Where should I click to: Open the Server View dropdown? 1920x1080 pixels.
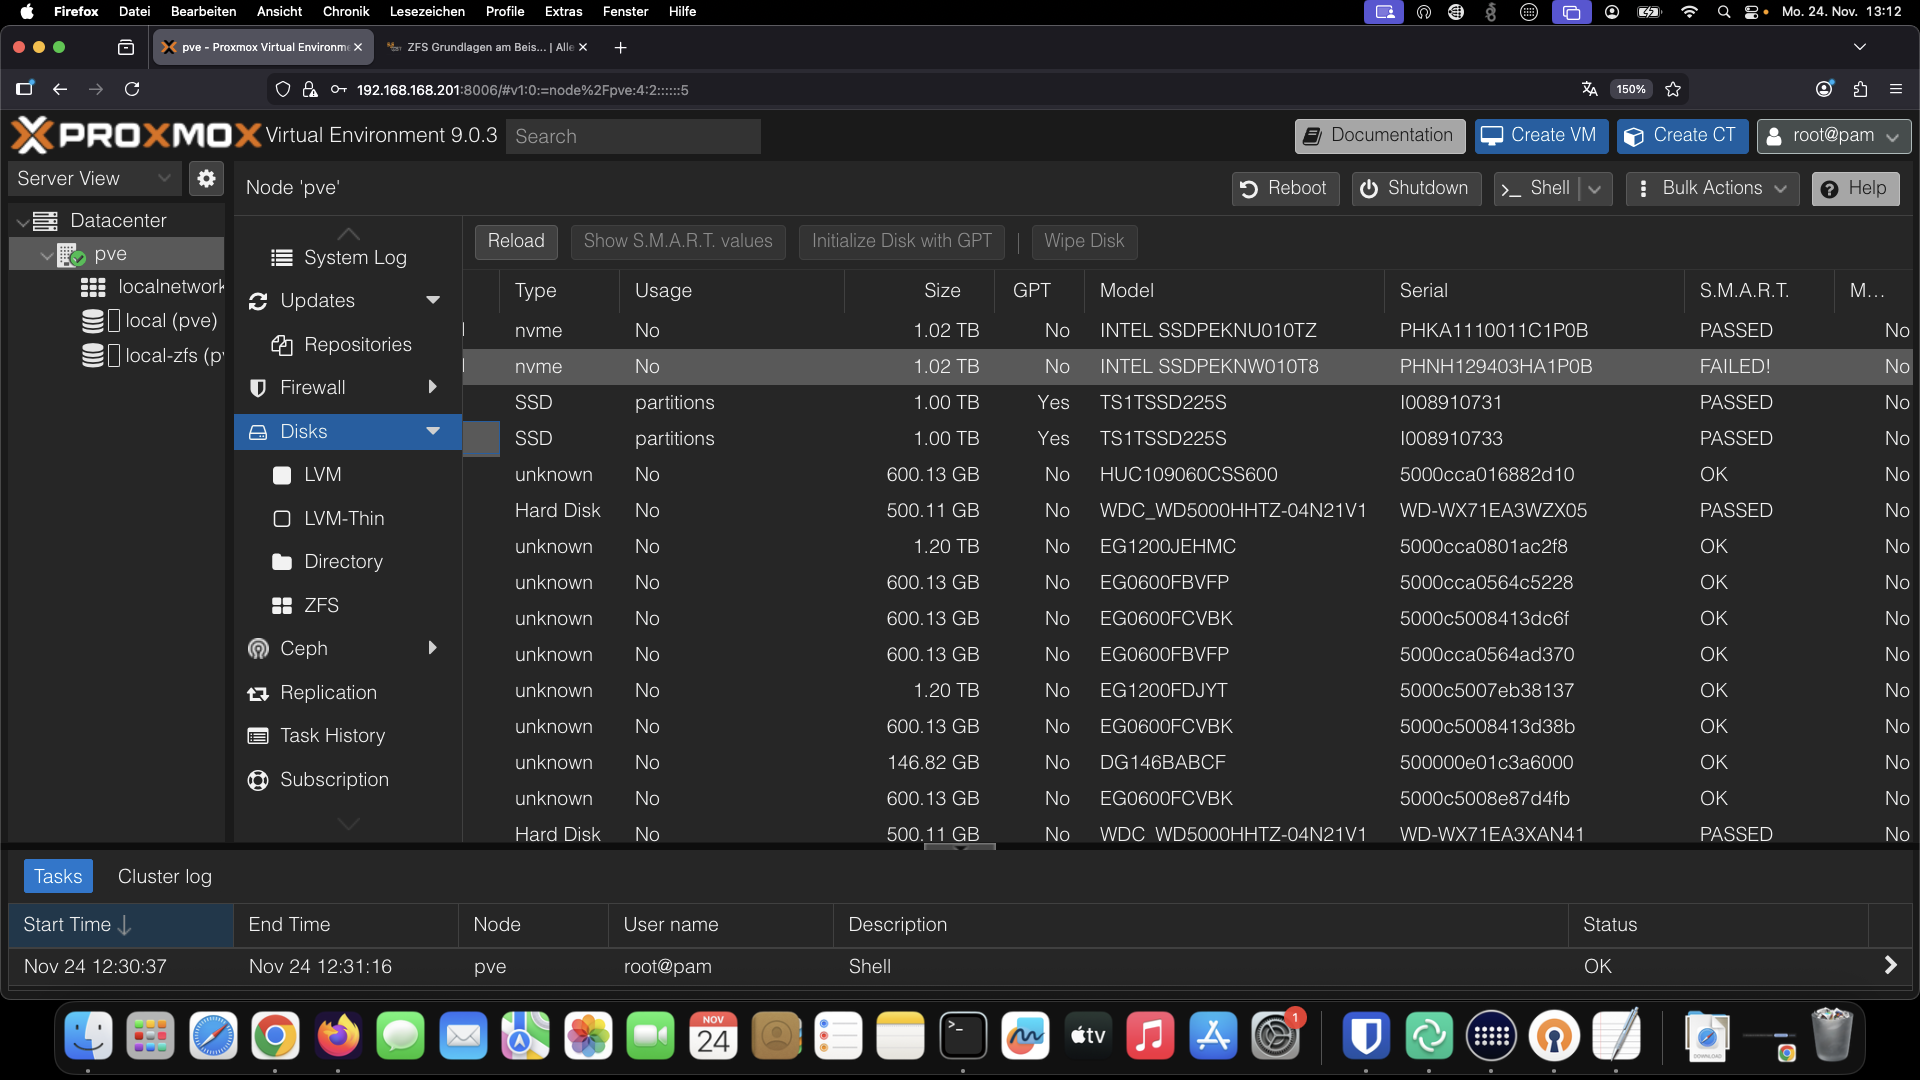(94, 179)
